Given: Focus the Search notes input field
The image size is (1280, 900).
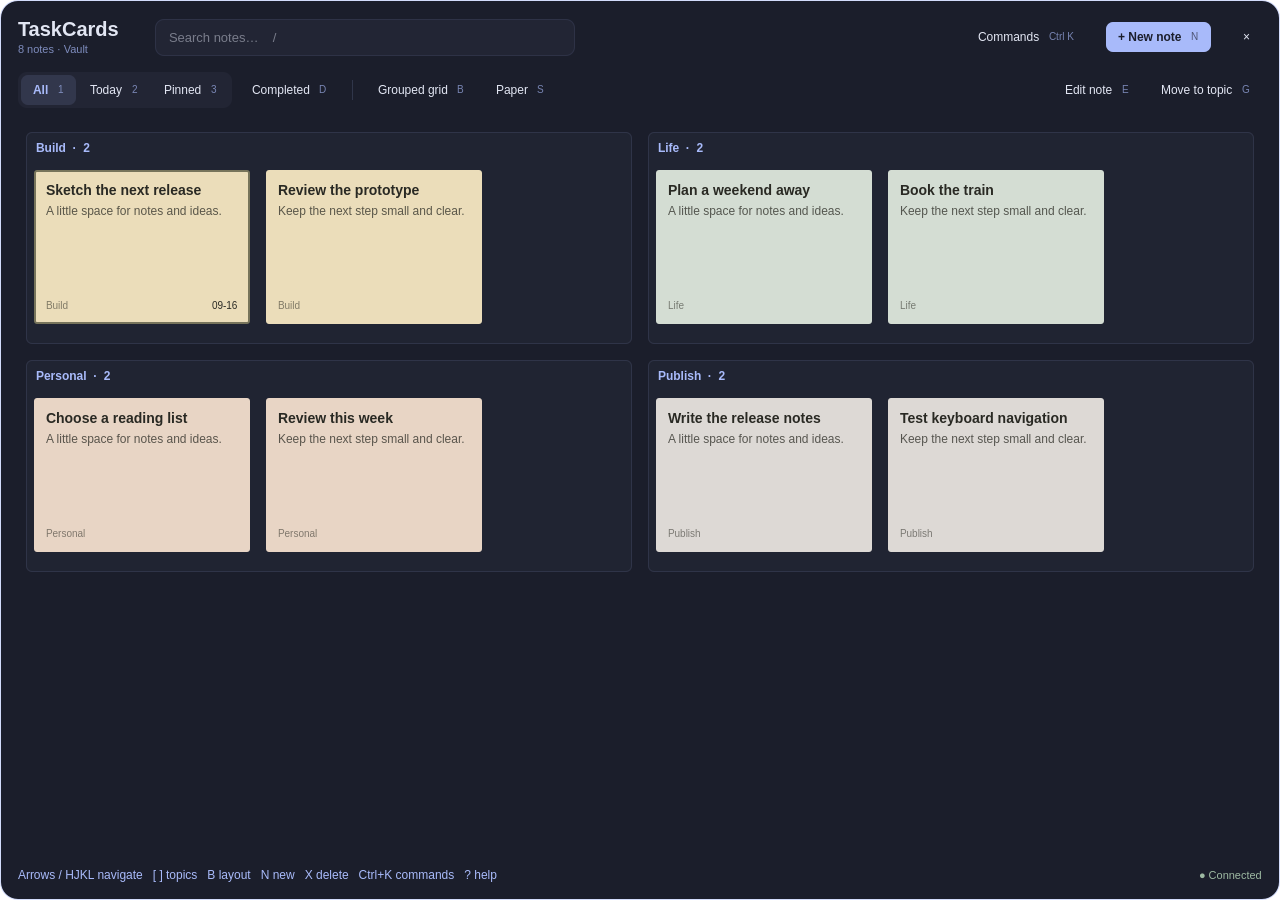Looking at the screenshot, I should 365,38.
